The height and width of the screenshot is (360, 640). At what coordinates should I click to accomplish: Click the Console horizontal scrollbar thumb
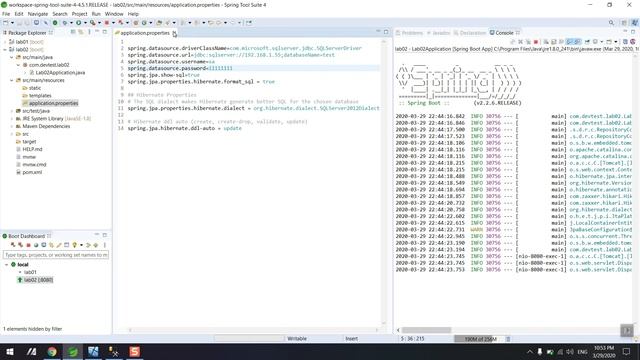[427, 330]
